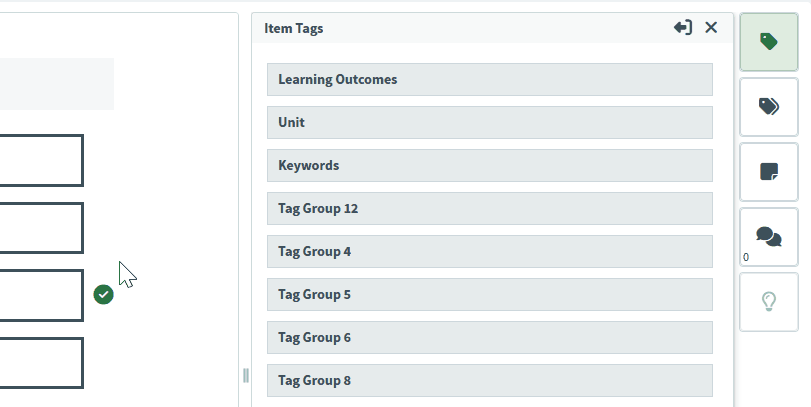Open the multiple tags sidebar icon
Viewport: 811px width, 407px height.
[768, 107]
